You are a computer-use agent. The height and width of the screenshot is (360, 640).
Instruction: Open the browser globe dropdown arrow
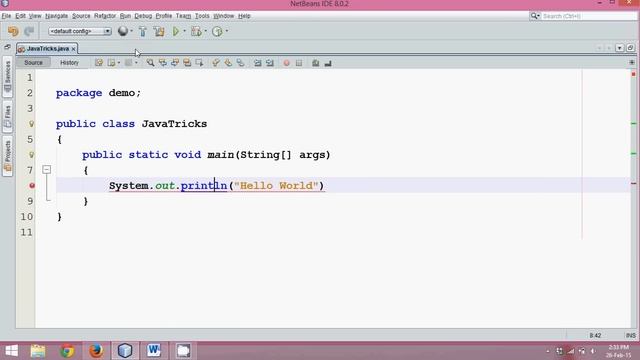[131, 31]
